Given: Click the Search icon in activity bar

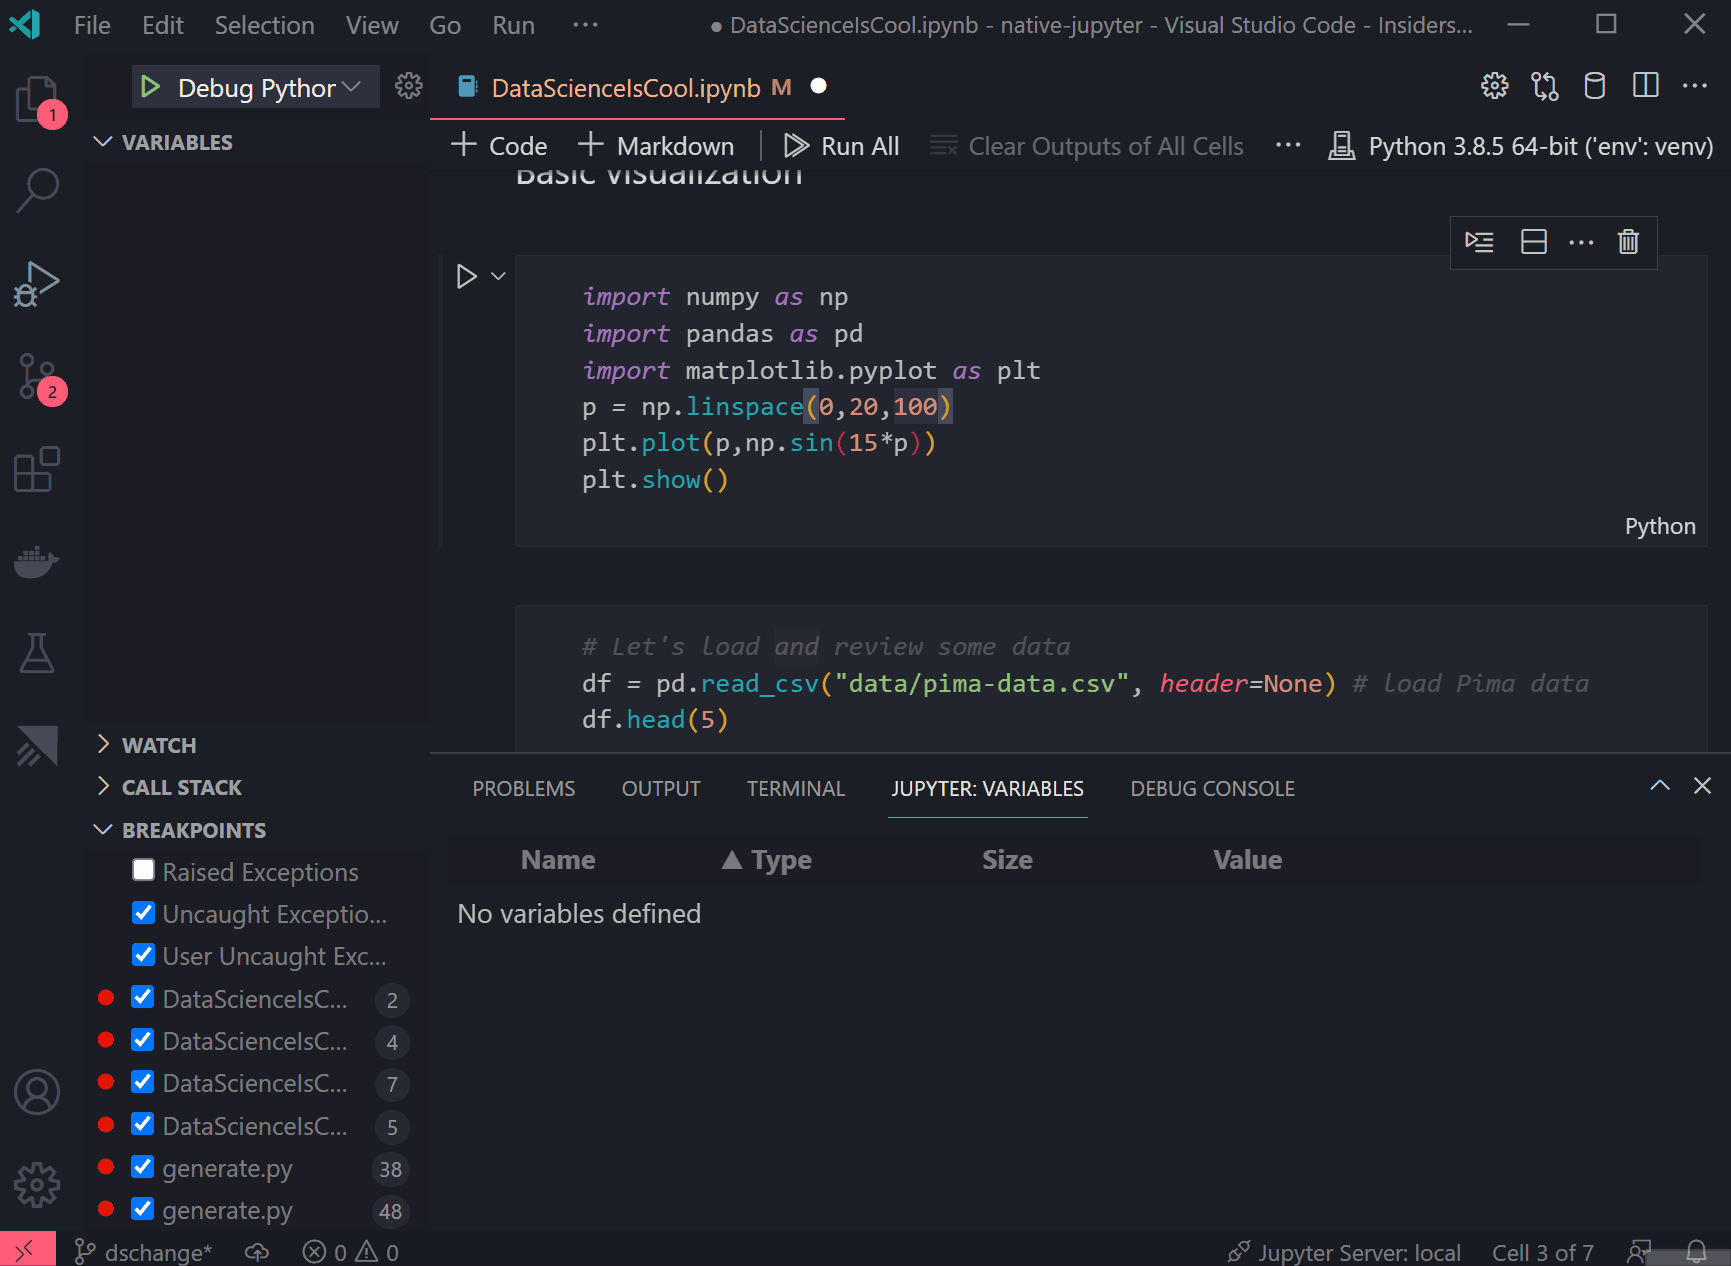Looking at the screenshot, I should pyautogui.click(x=37, y=190).
